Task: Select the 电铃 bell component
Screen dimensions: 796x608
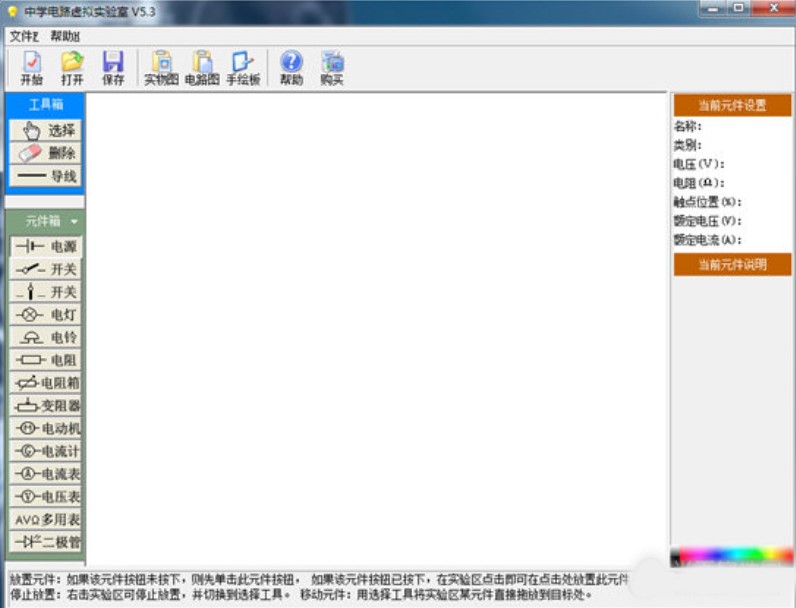Action: [45, 337]
